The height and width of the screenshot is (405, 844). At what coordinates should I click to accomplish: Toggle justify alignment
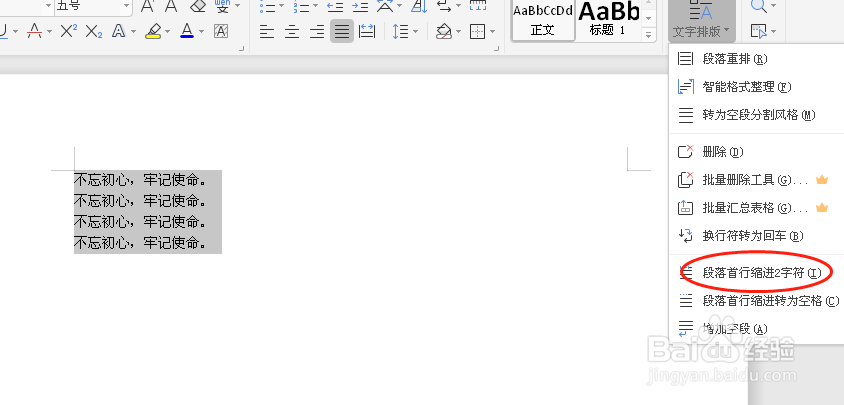point(342,31)
